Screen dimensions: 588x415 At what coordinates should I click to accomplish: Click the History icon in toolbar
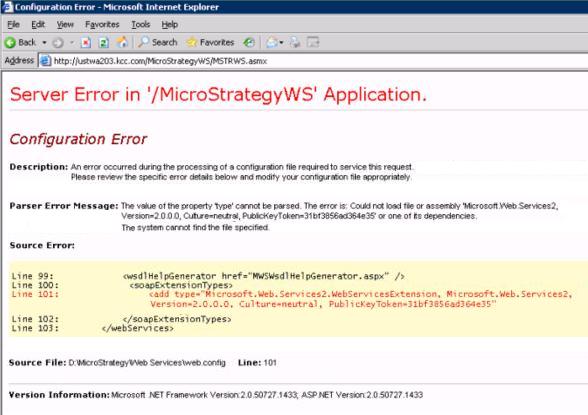point(249,42)
